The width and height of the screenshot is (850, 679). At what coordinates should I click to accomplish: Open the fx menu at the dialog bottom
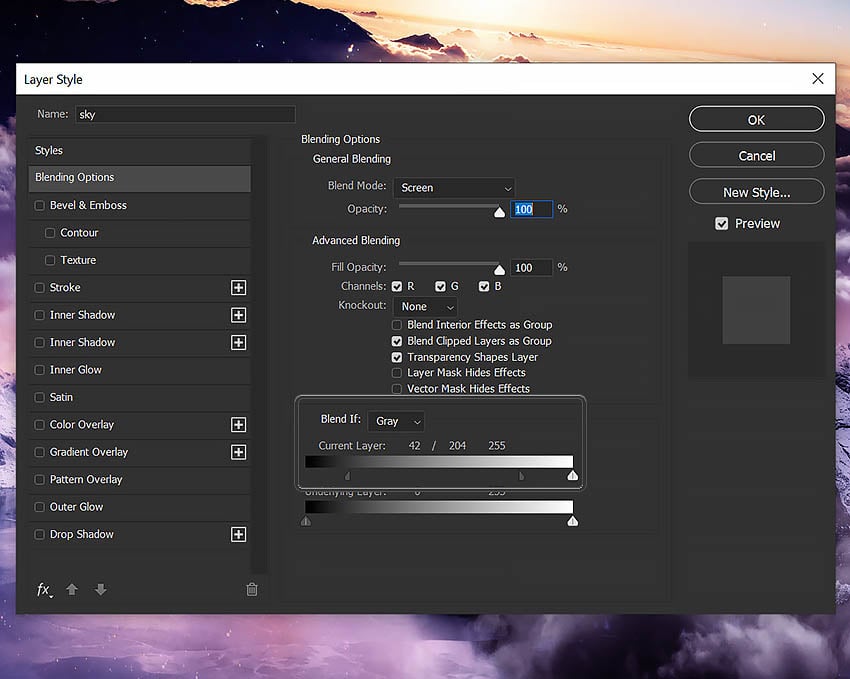click(x=44, y=589)
